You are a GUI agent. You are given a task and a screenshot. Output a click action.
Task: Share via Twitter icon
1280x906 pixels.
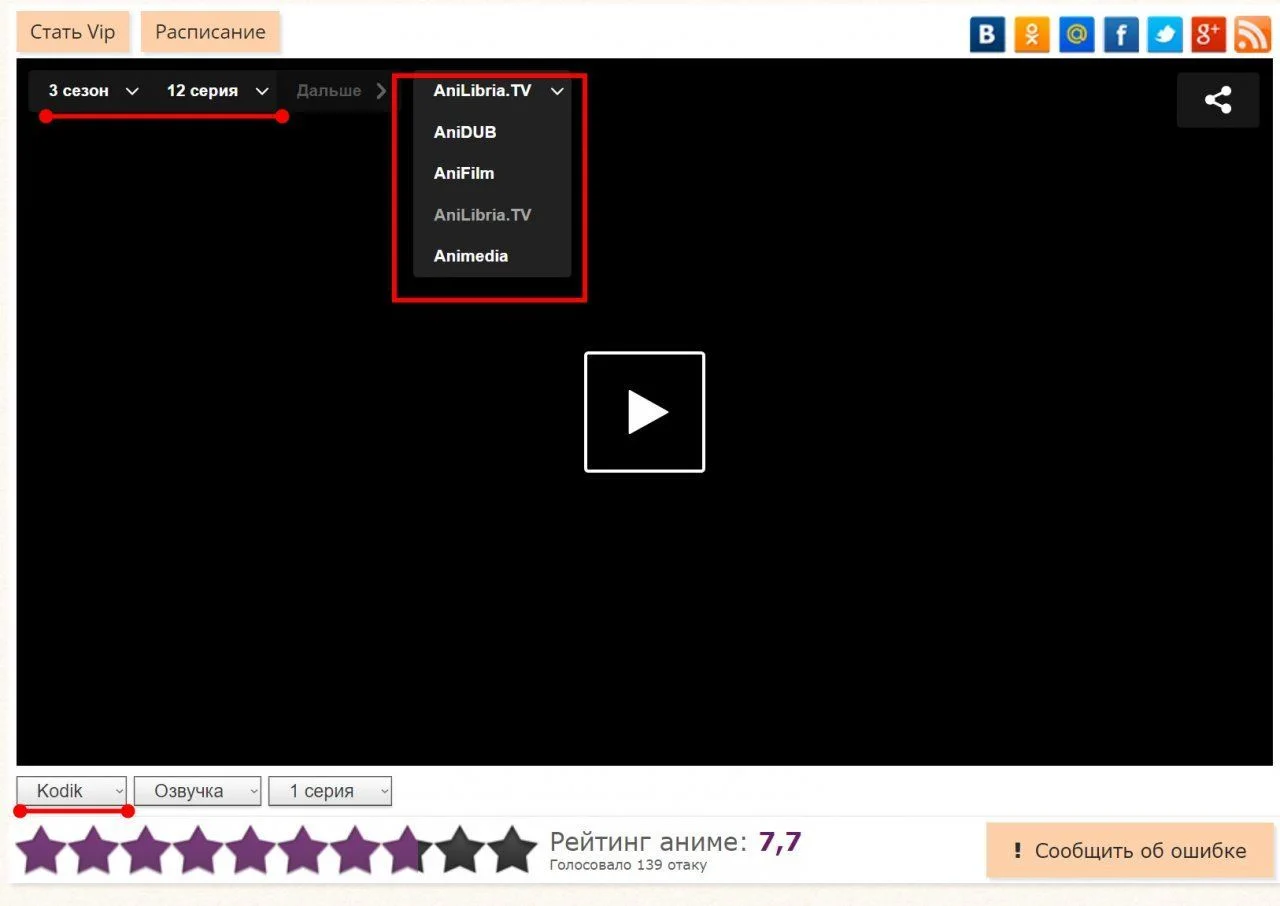[1165, 35]
